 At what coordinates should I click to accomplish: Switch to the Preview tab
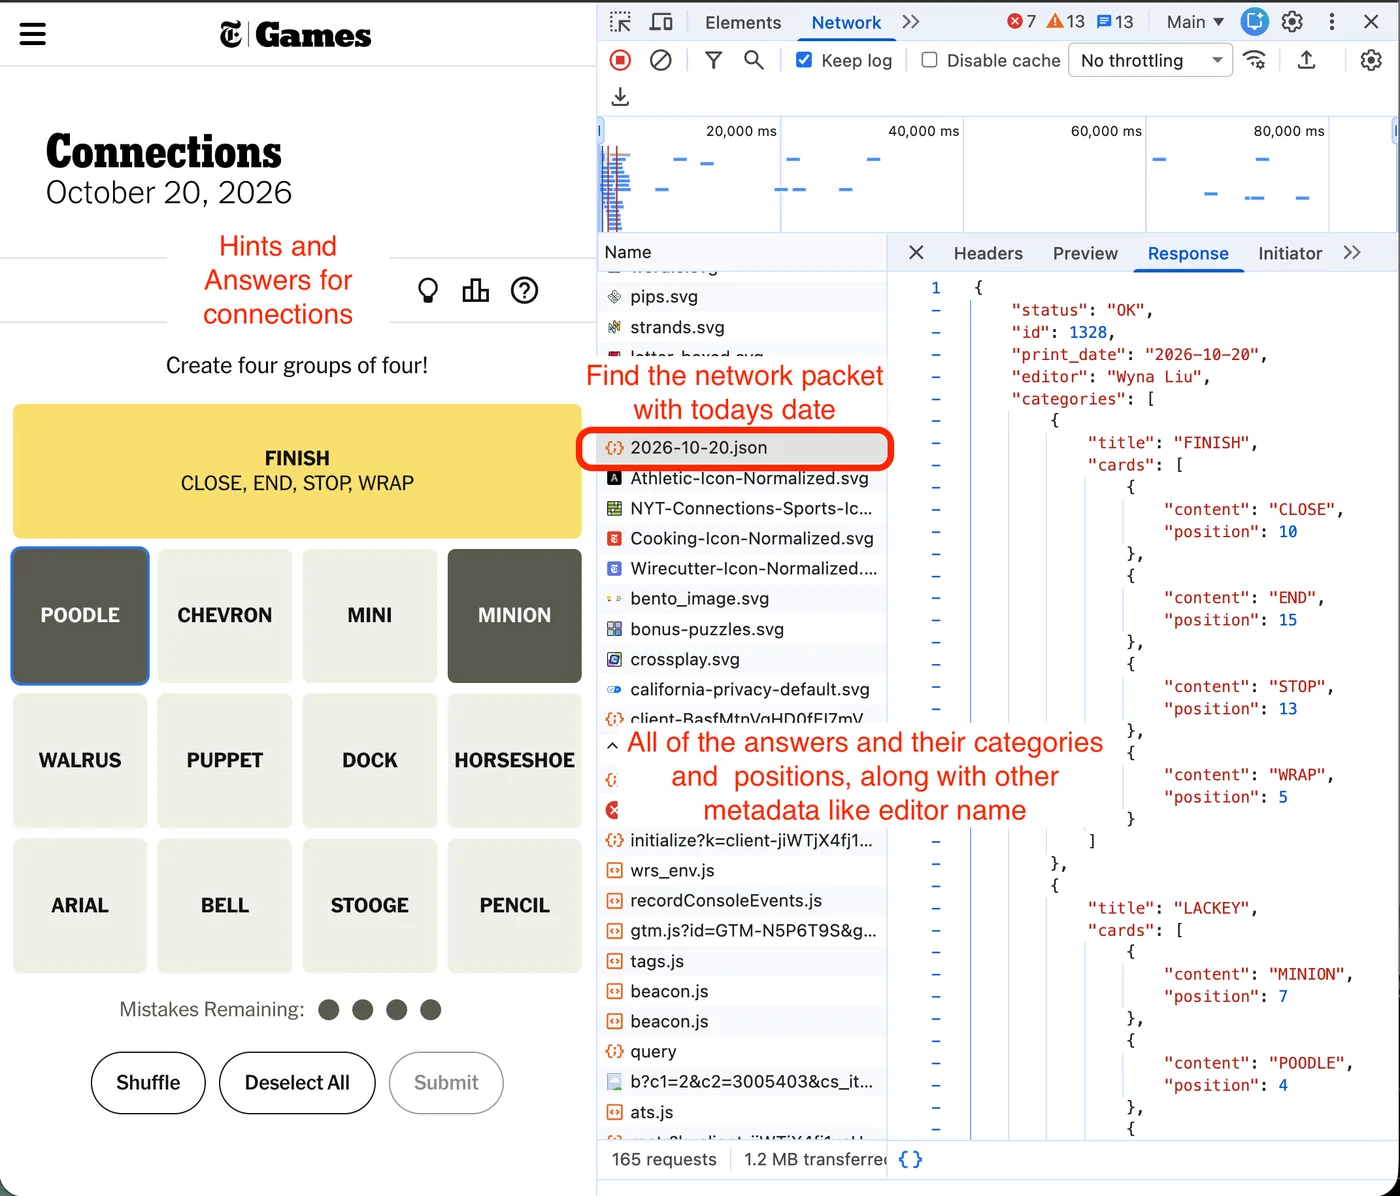1085,253
